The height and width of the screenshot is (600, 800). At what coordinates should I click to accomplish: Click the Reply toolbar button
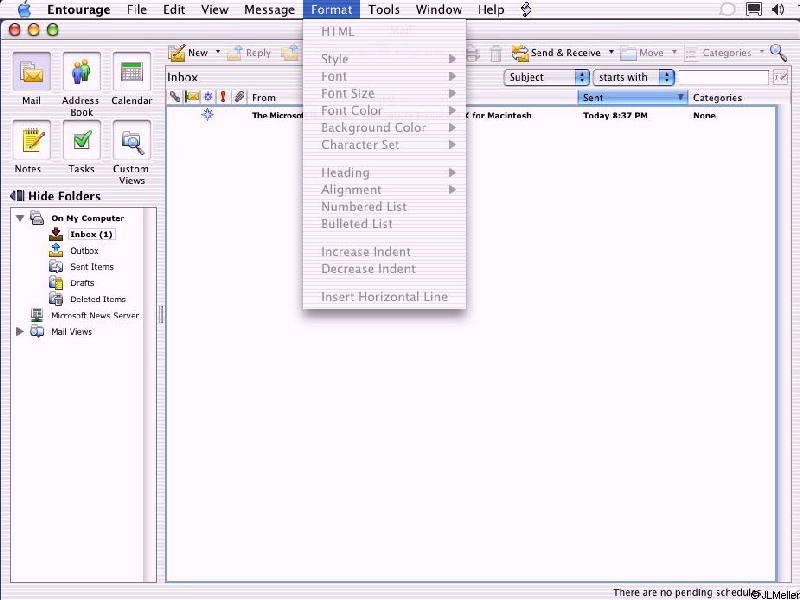[x=249, y=53]
